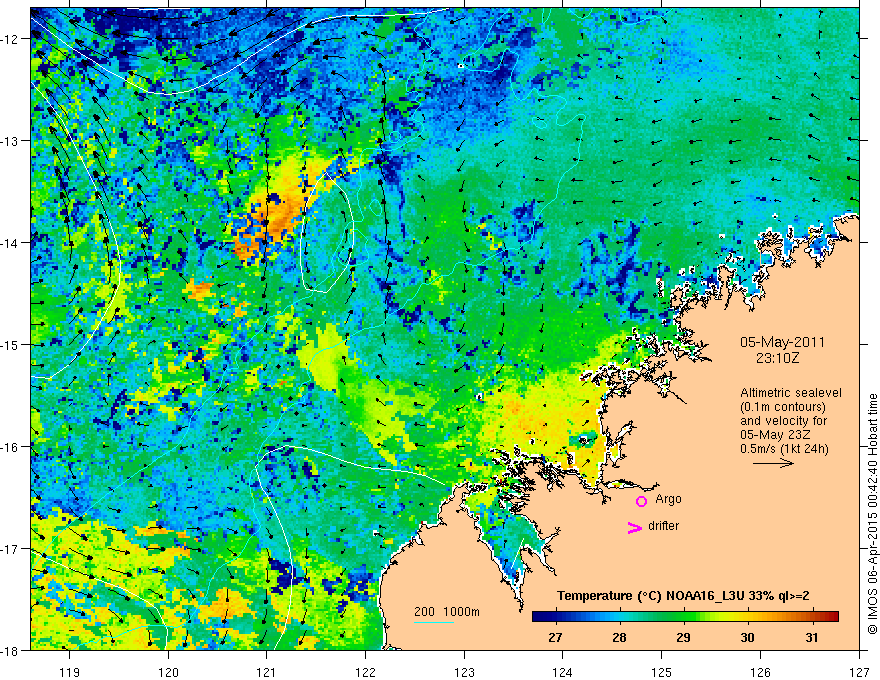This screenshot has width=880, height=680.
Task: Click the temperature color bar legend
Action: pyautogui.click(x=685, y=616)
